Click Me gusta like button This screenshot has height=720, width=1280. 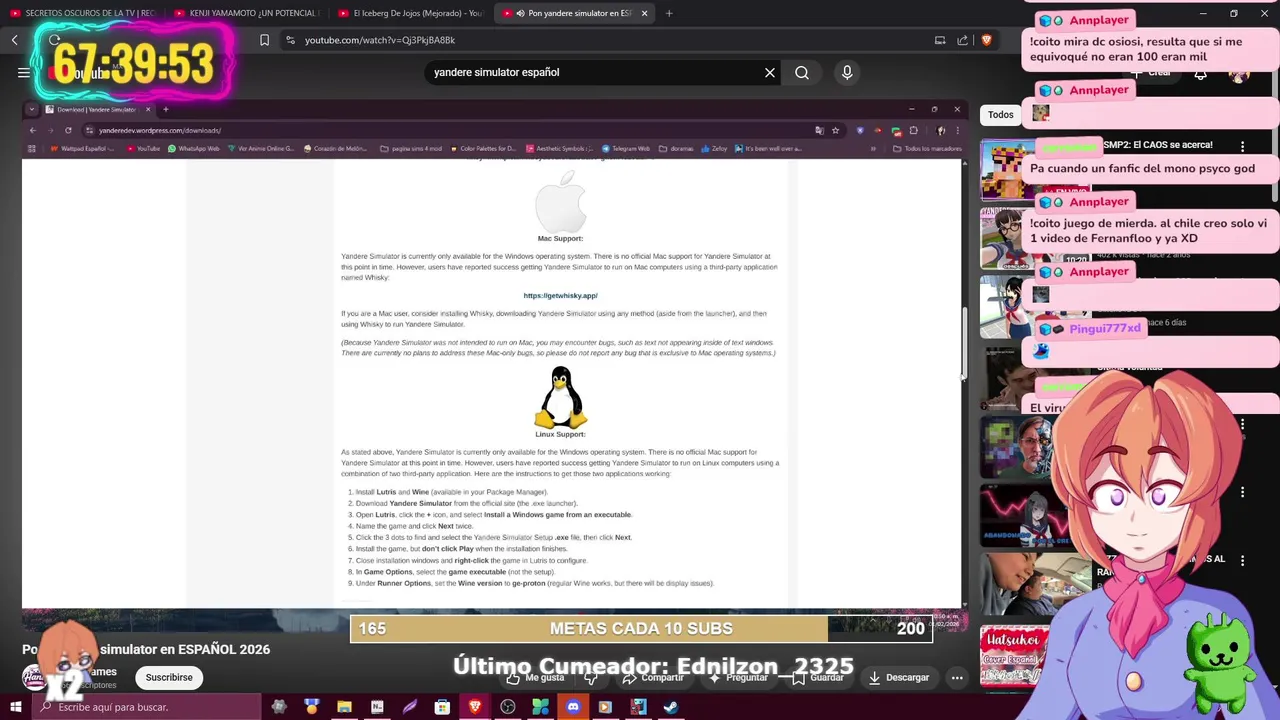pos(538,677)
